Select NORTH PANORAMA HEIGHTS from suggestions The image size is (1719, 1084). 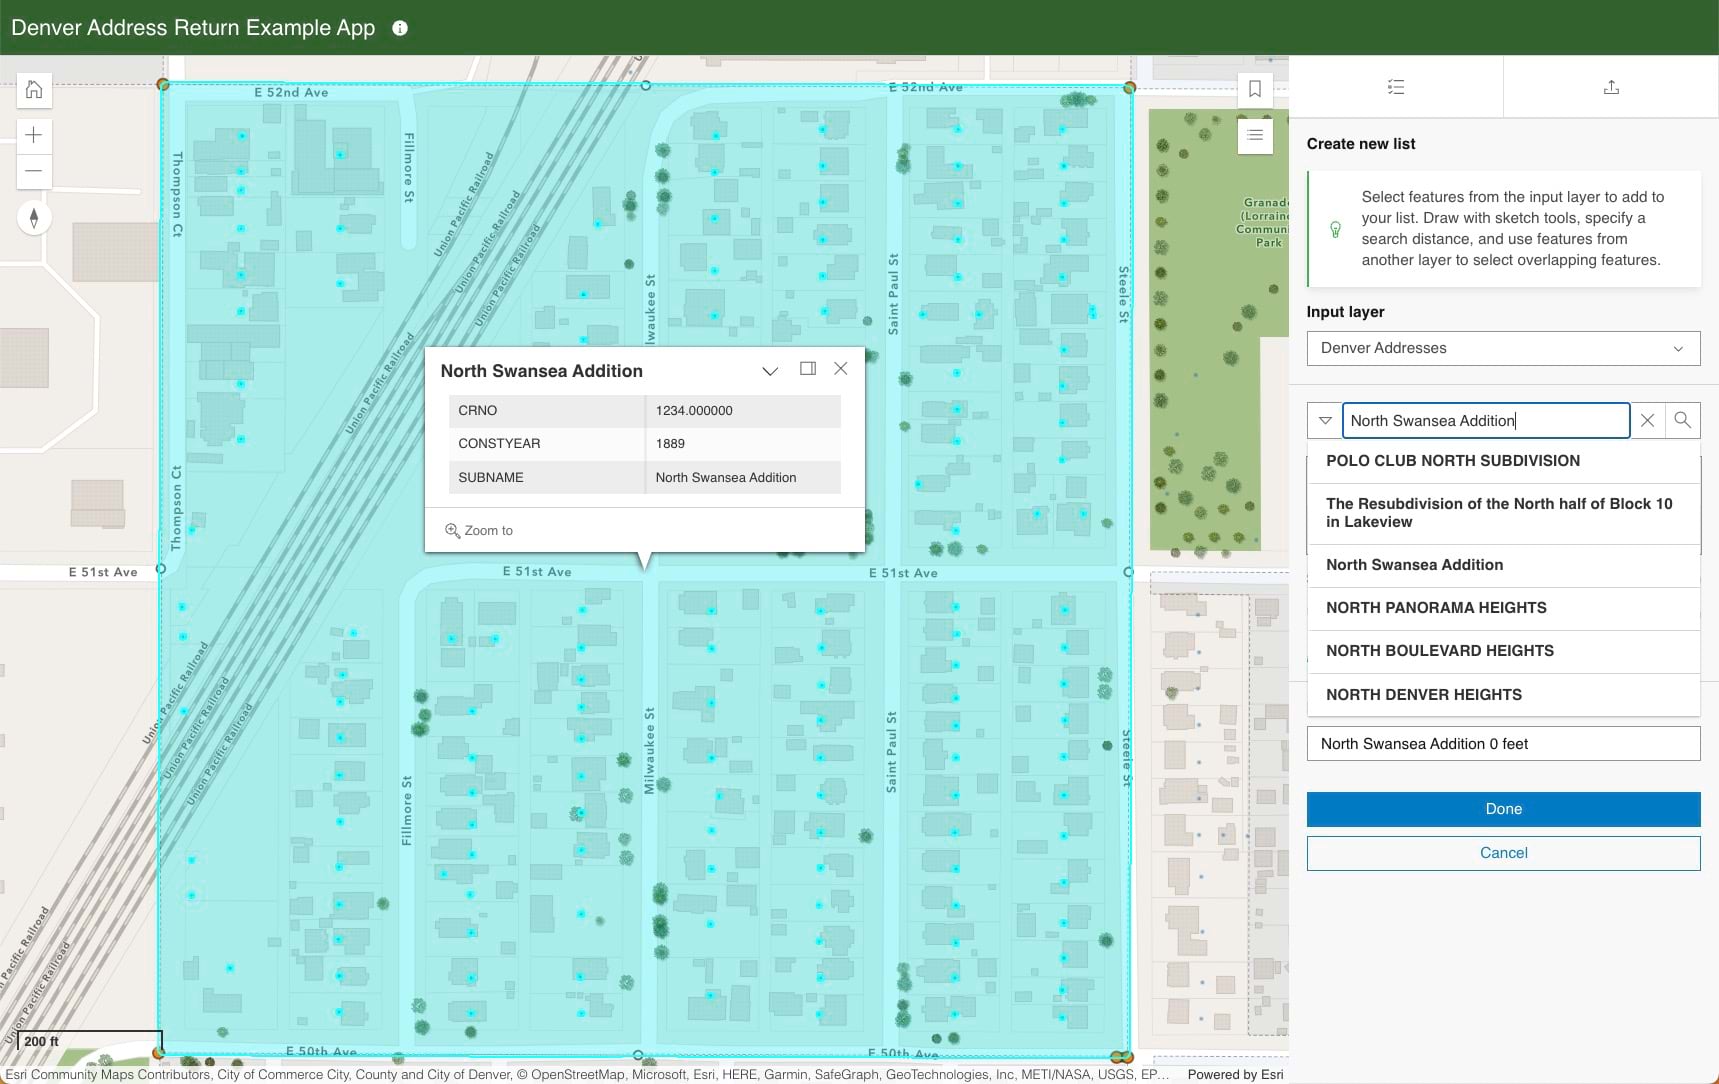tap(1435, 607)
